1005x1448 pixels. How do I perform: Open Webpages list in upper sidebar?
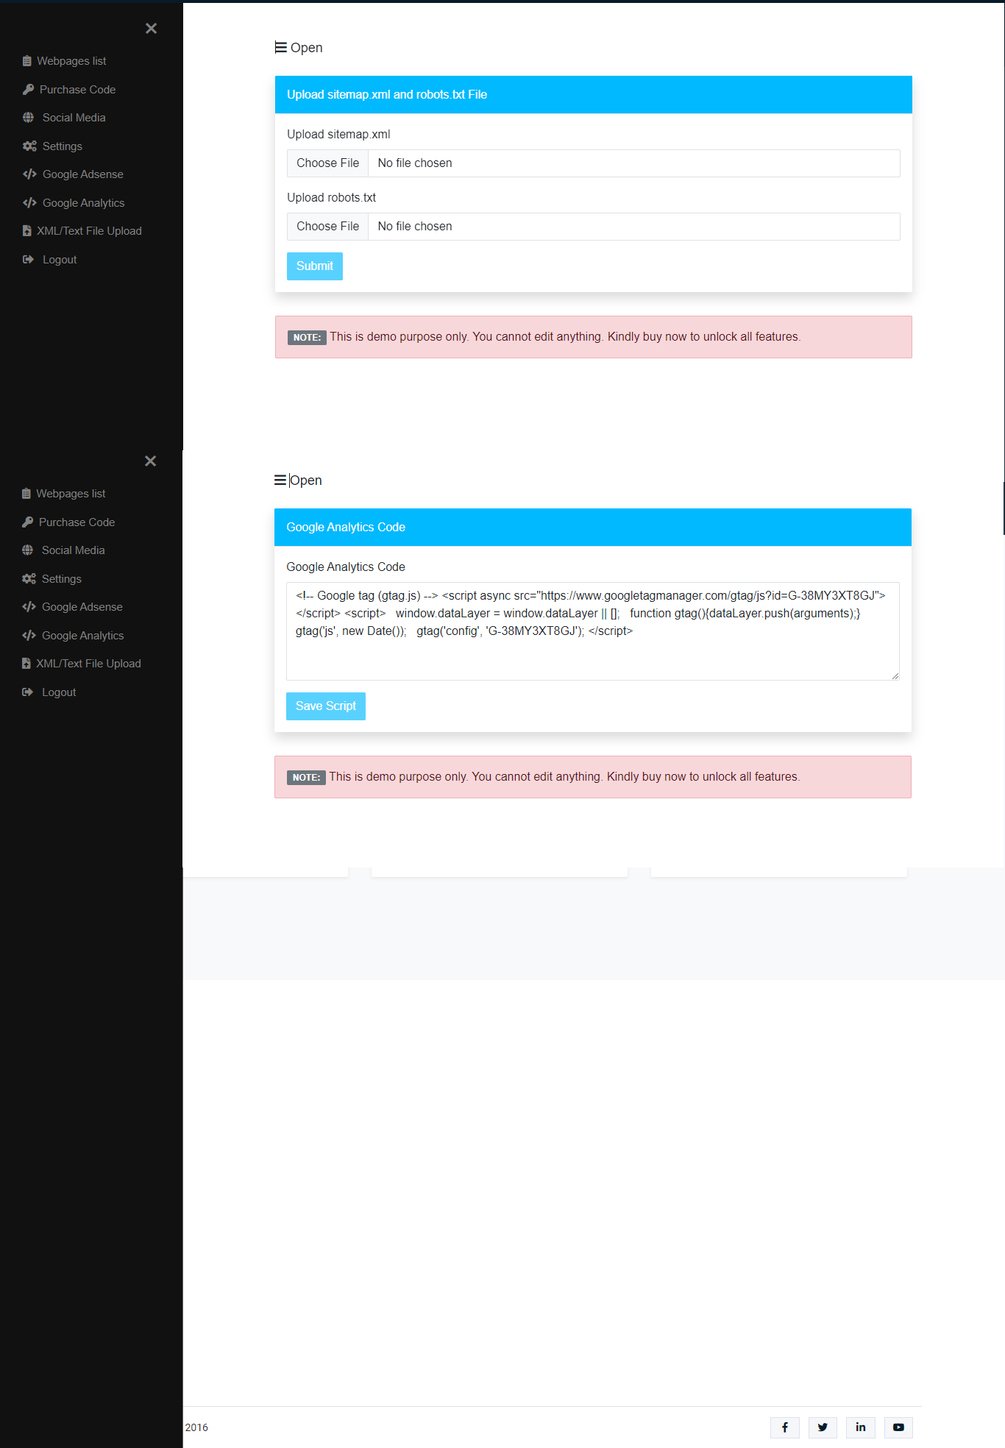[71, 61]
